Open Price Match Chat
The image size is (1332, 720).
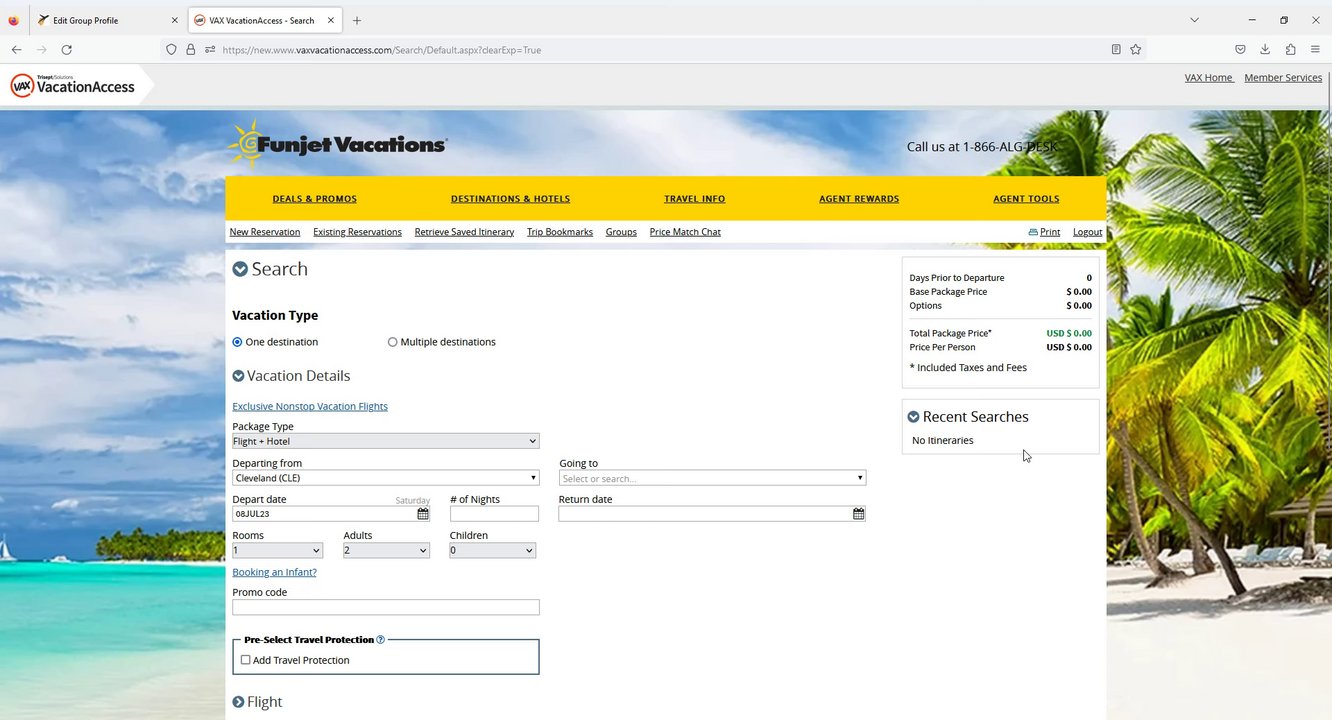[x=685, y=232]
